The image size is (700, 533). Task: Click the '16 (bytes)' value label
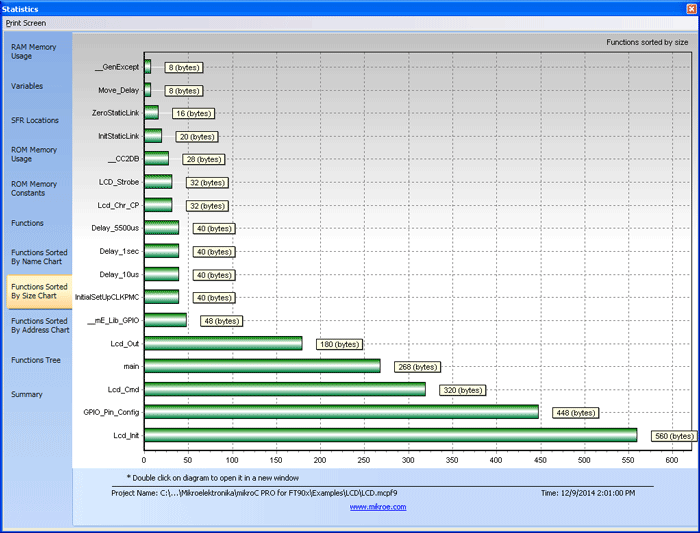click(193, 113)
